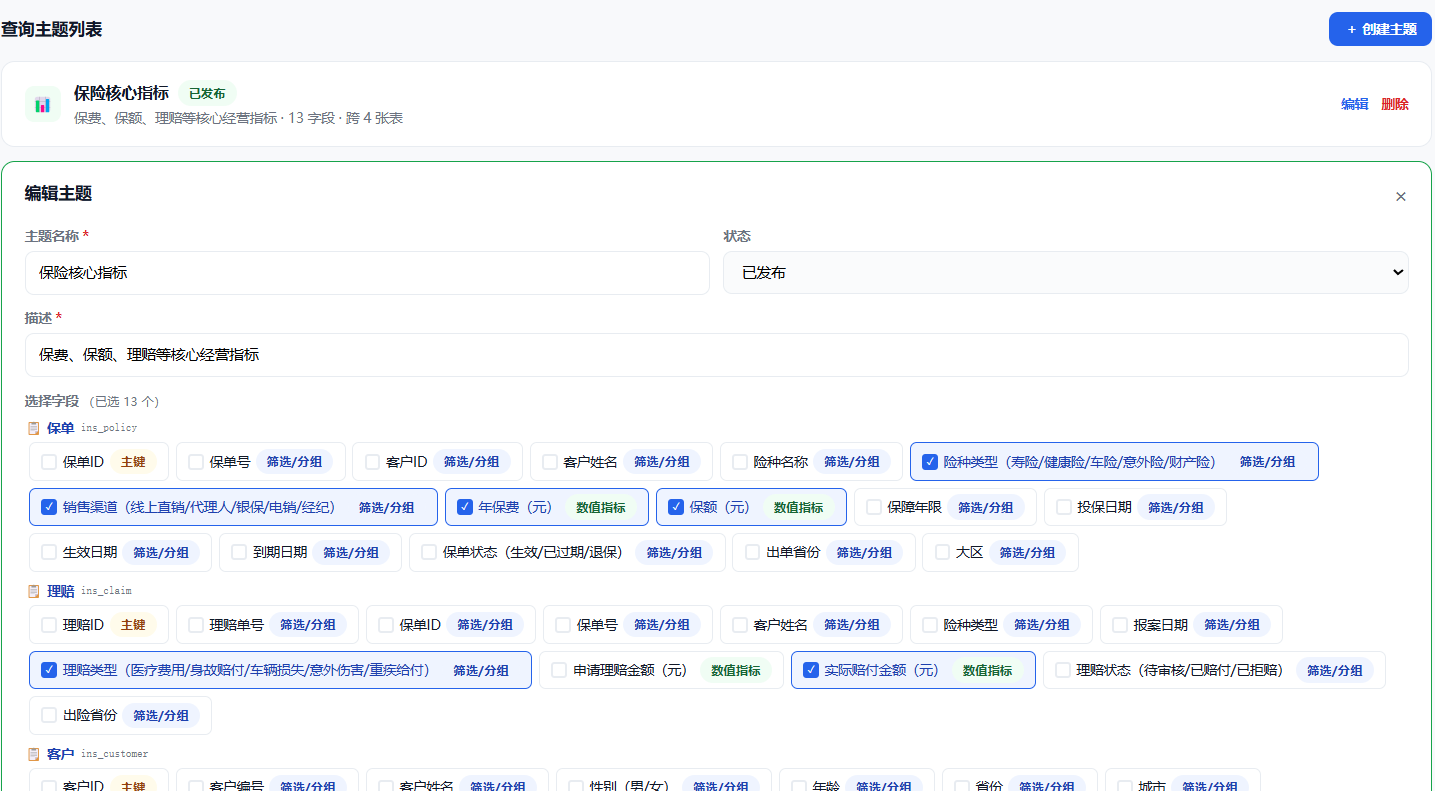
Task: Click the clipboard icon beside 客户 ins_customer
Action: click(34, 754)
